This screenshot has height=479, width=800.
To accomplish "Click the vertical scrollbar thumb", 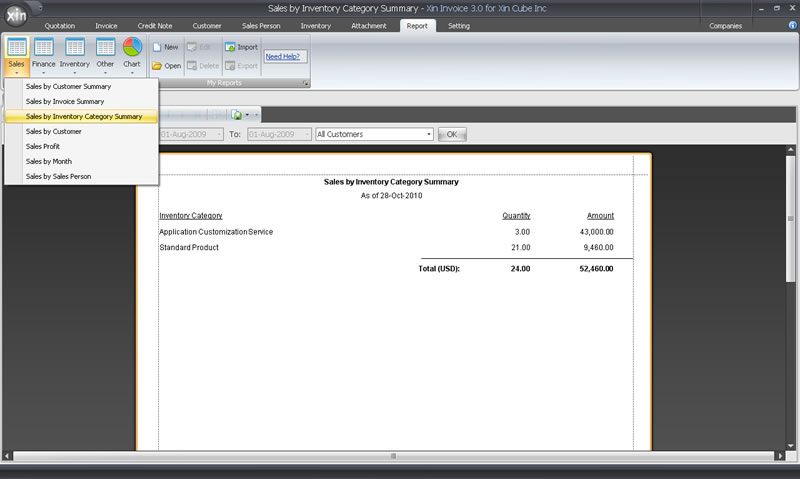I will tap(790, 219).
